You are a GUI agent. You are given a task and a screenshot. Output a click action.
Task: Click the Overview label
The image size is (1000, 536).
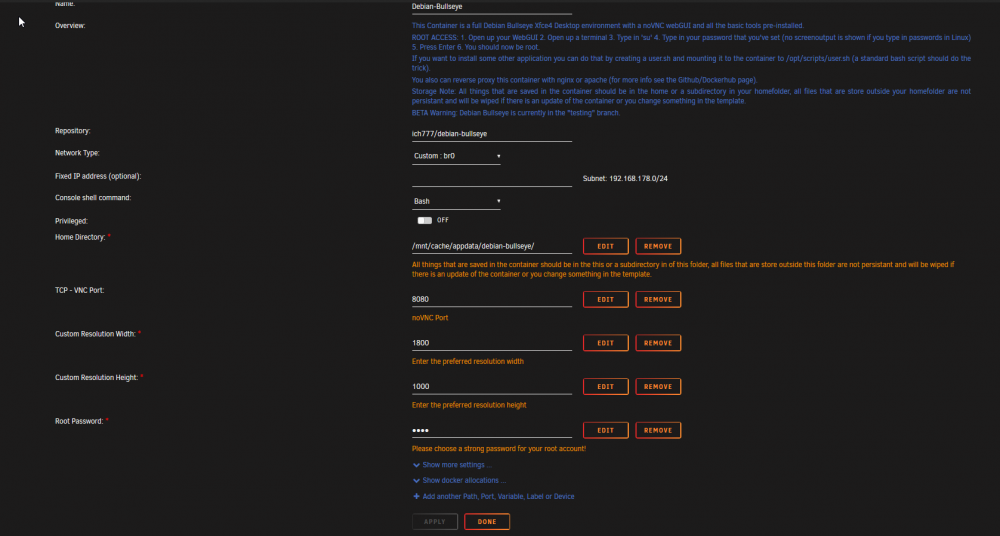click(70, 26)
